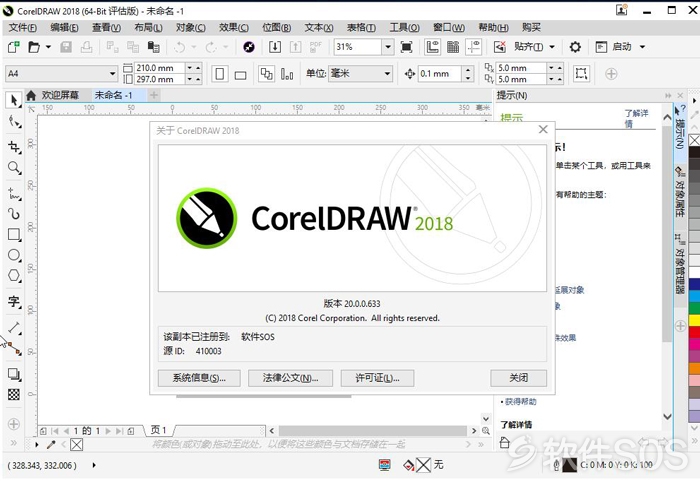Toggle landscape page orientation
Screen dimensions: 700x481
coord(240,74)
